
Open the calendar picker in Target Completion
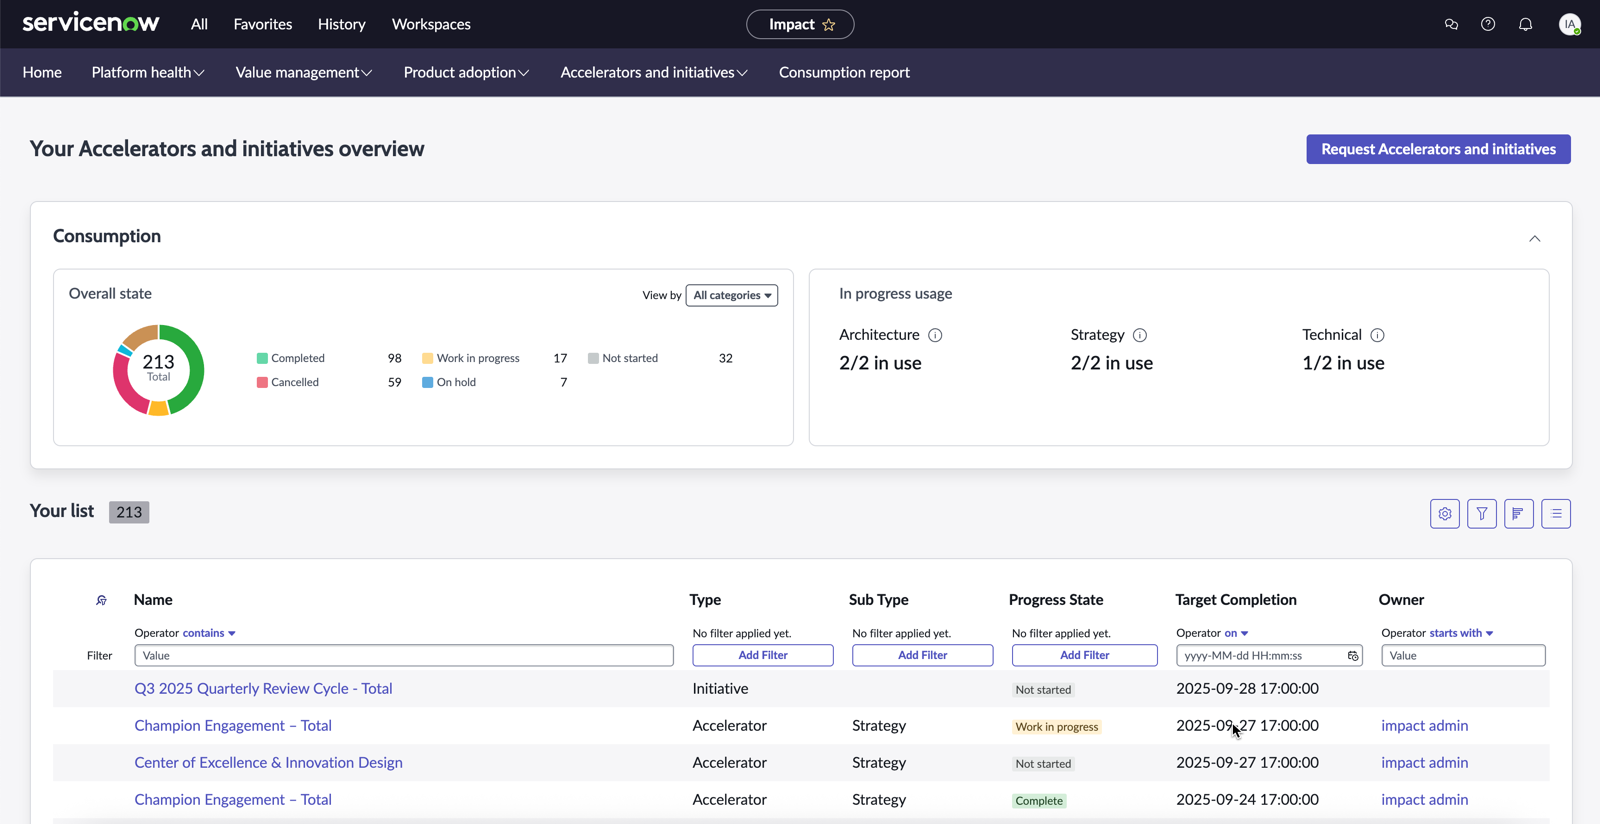(1353, 656)
